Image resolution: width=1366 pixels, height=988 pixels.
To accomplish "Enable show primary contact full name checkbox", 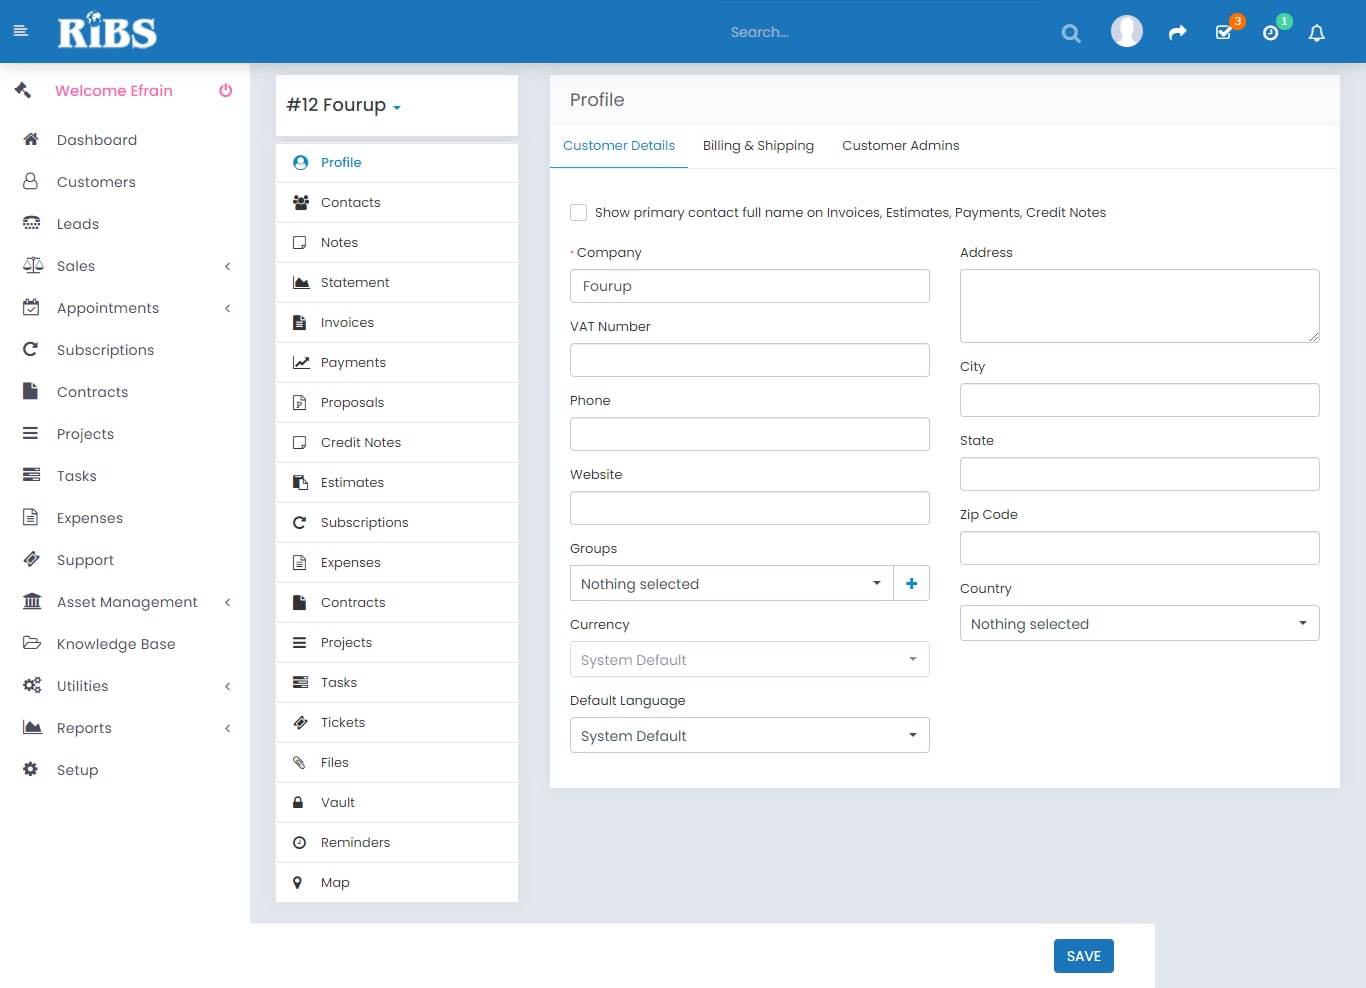I will [578, 212].
